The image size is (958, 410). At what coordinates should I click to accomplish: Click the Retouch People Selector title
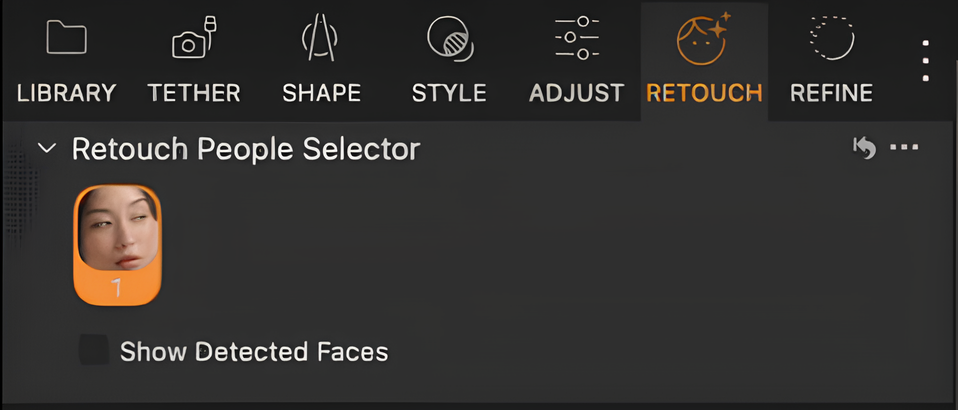pos(246,148)
